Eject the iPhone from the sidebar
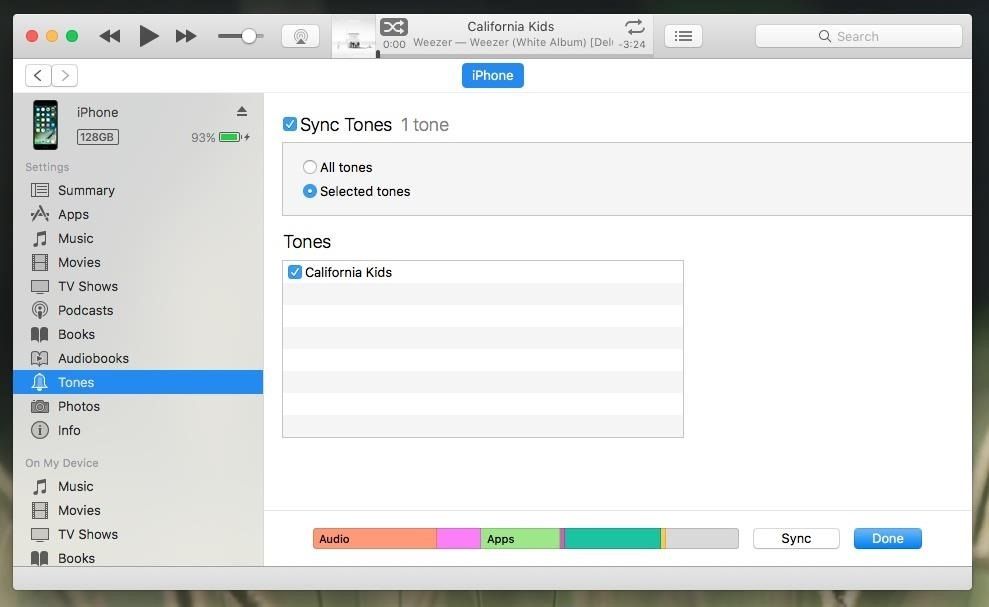The width and height of the screenshot is (989, 607). pyautogui.click(x=242, y=111)
